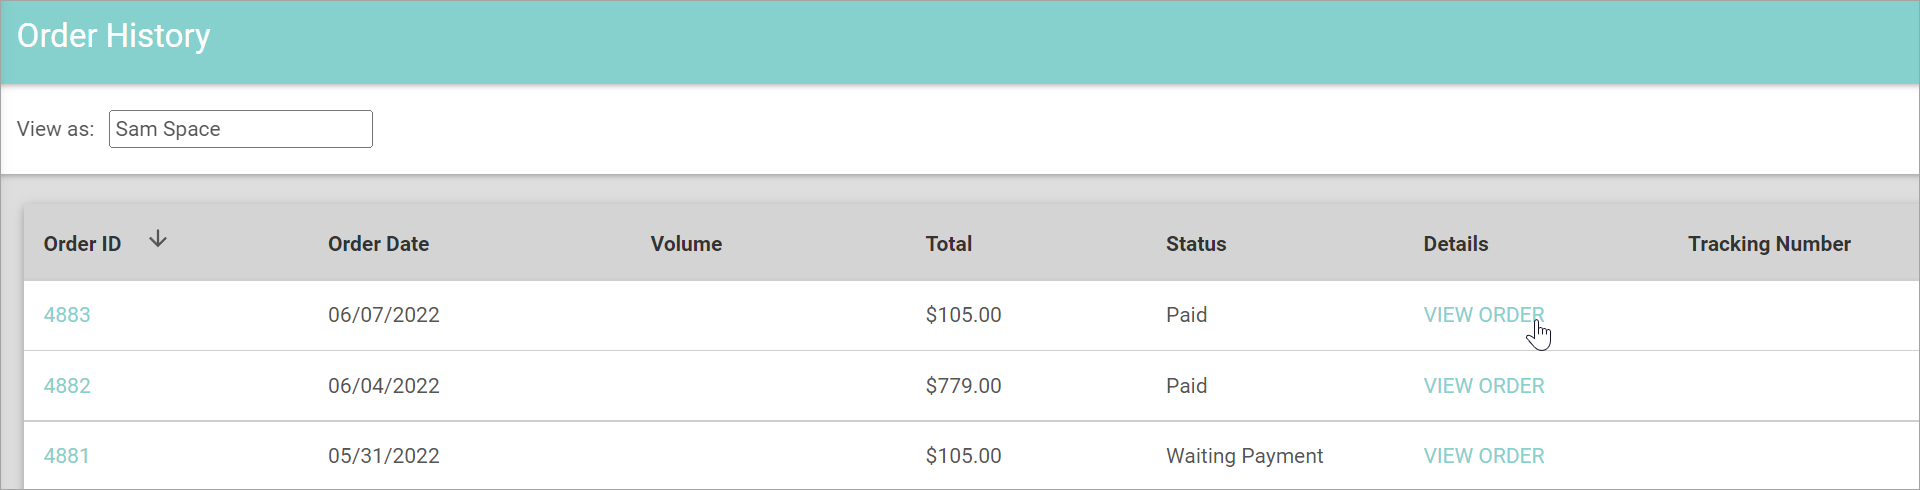This screenshot has width=1920, height=490.
Task: Click the Details column header
Action: (x=1455, y=244)
